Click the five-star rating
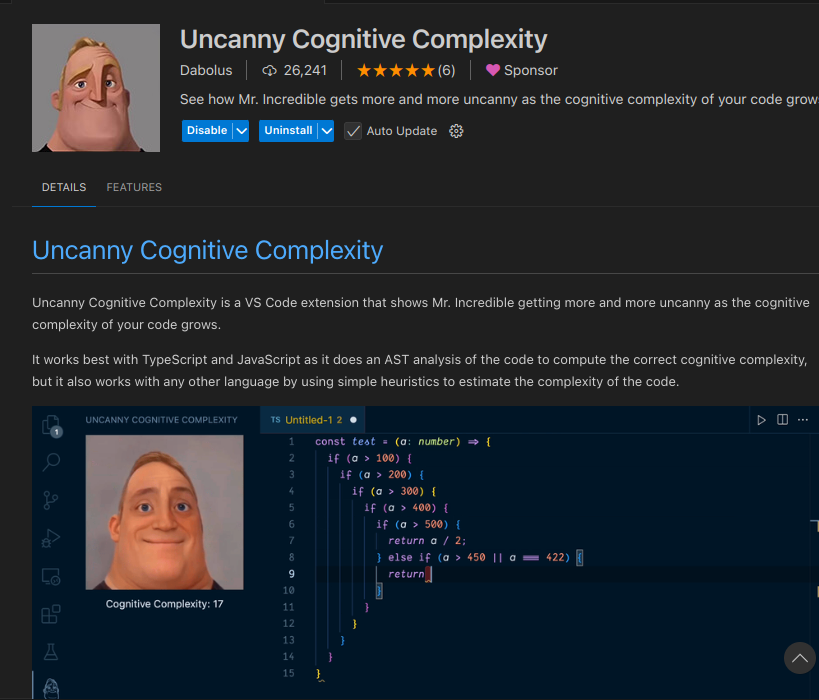The height and width of the screenshot is (700, 819). click(395, 71)
